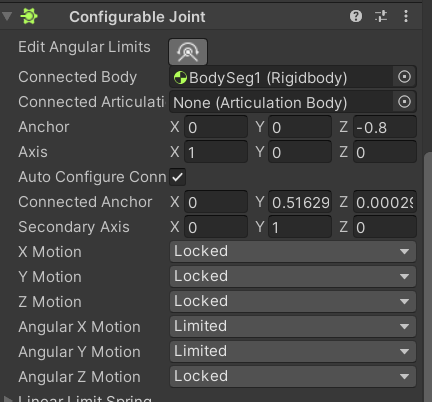The width and height of the screenshot is (432, 402).
Task: Open the Angular X Motion dropdown
Action: pos(293,326)
